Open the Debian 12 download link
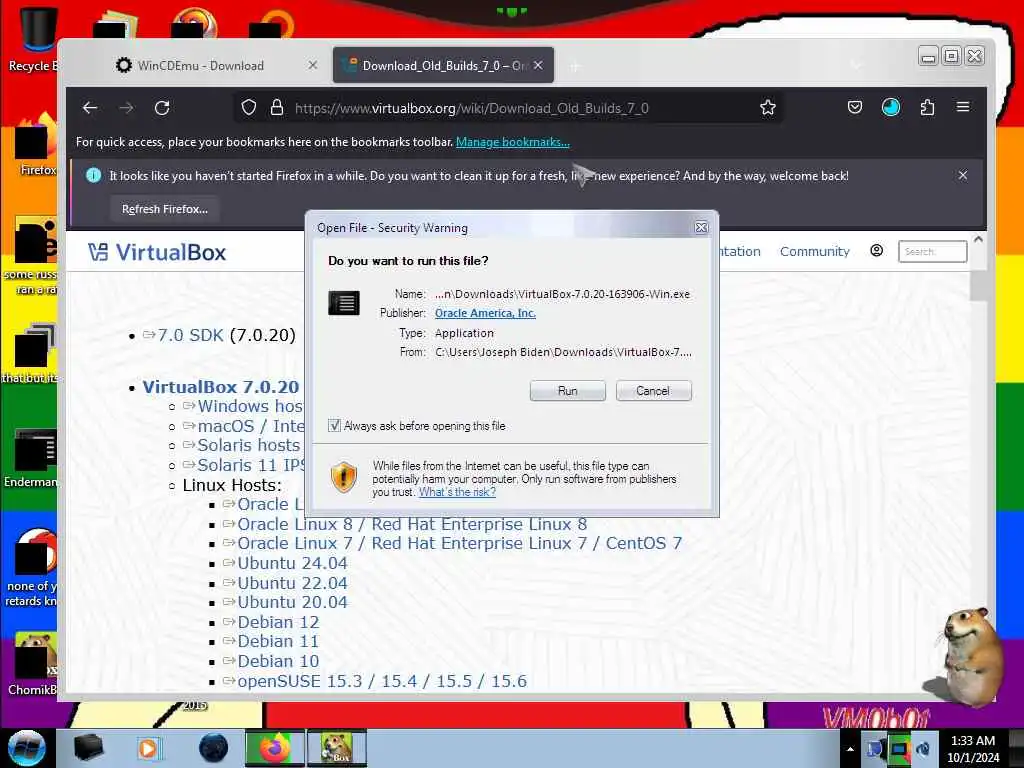Screen dimensions: 1024x768 tap(278, 622)
